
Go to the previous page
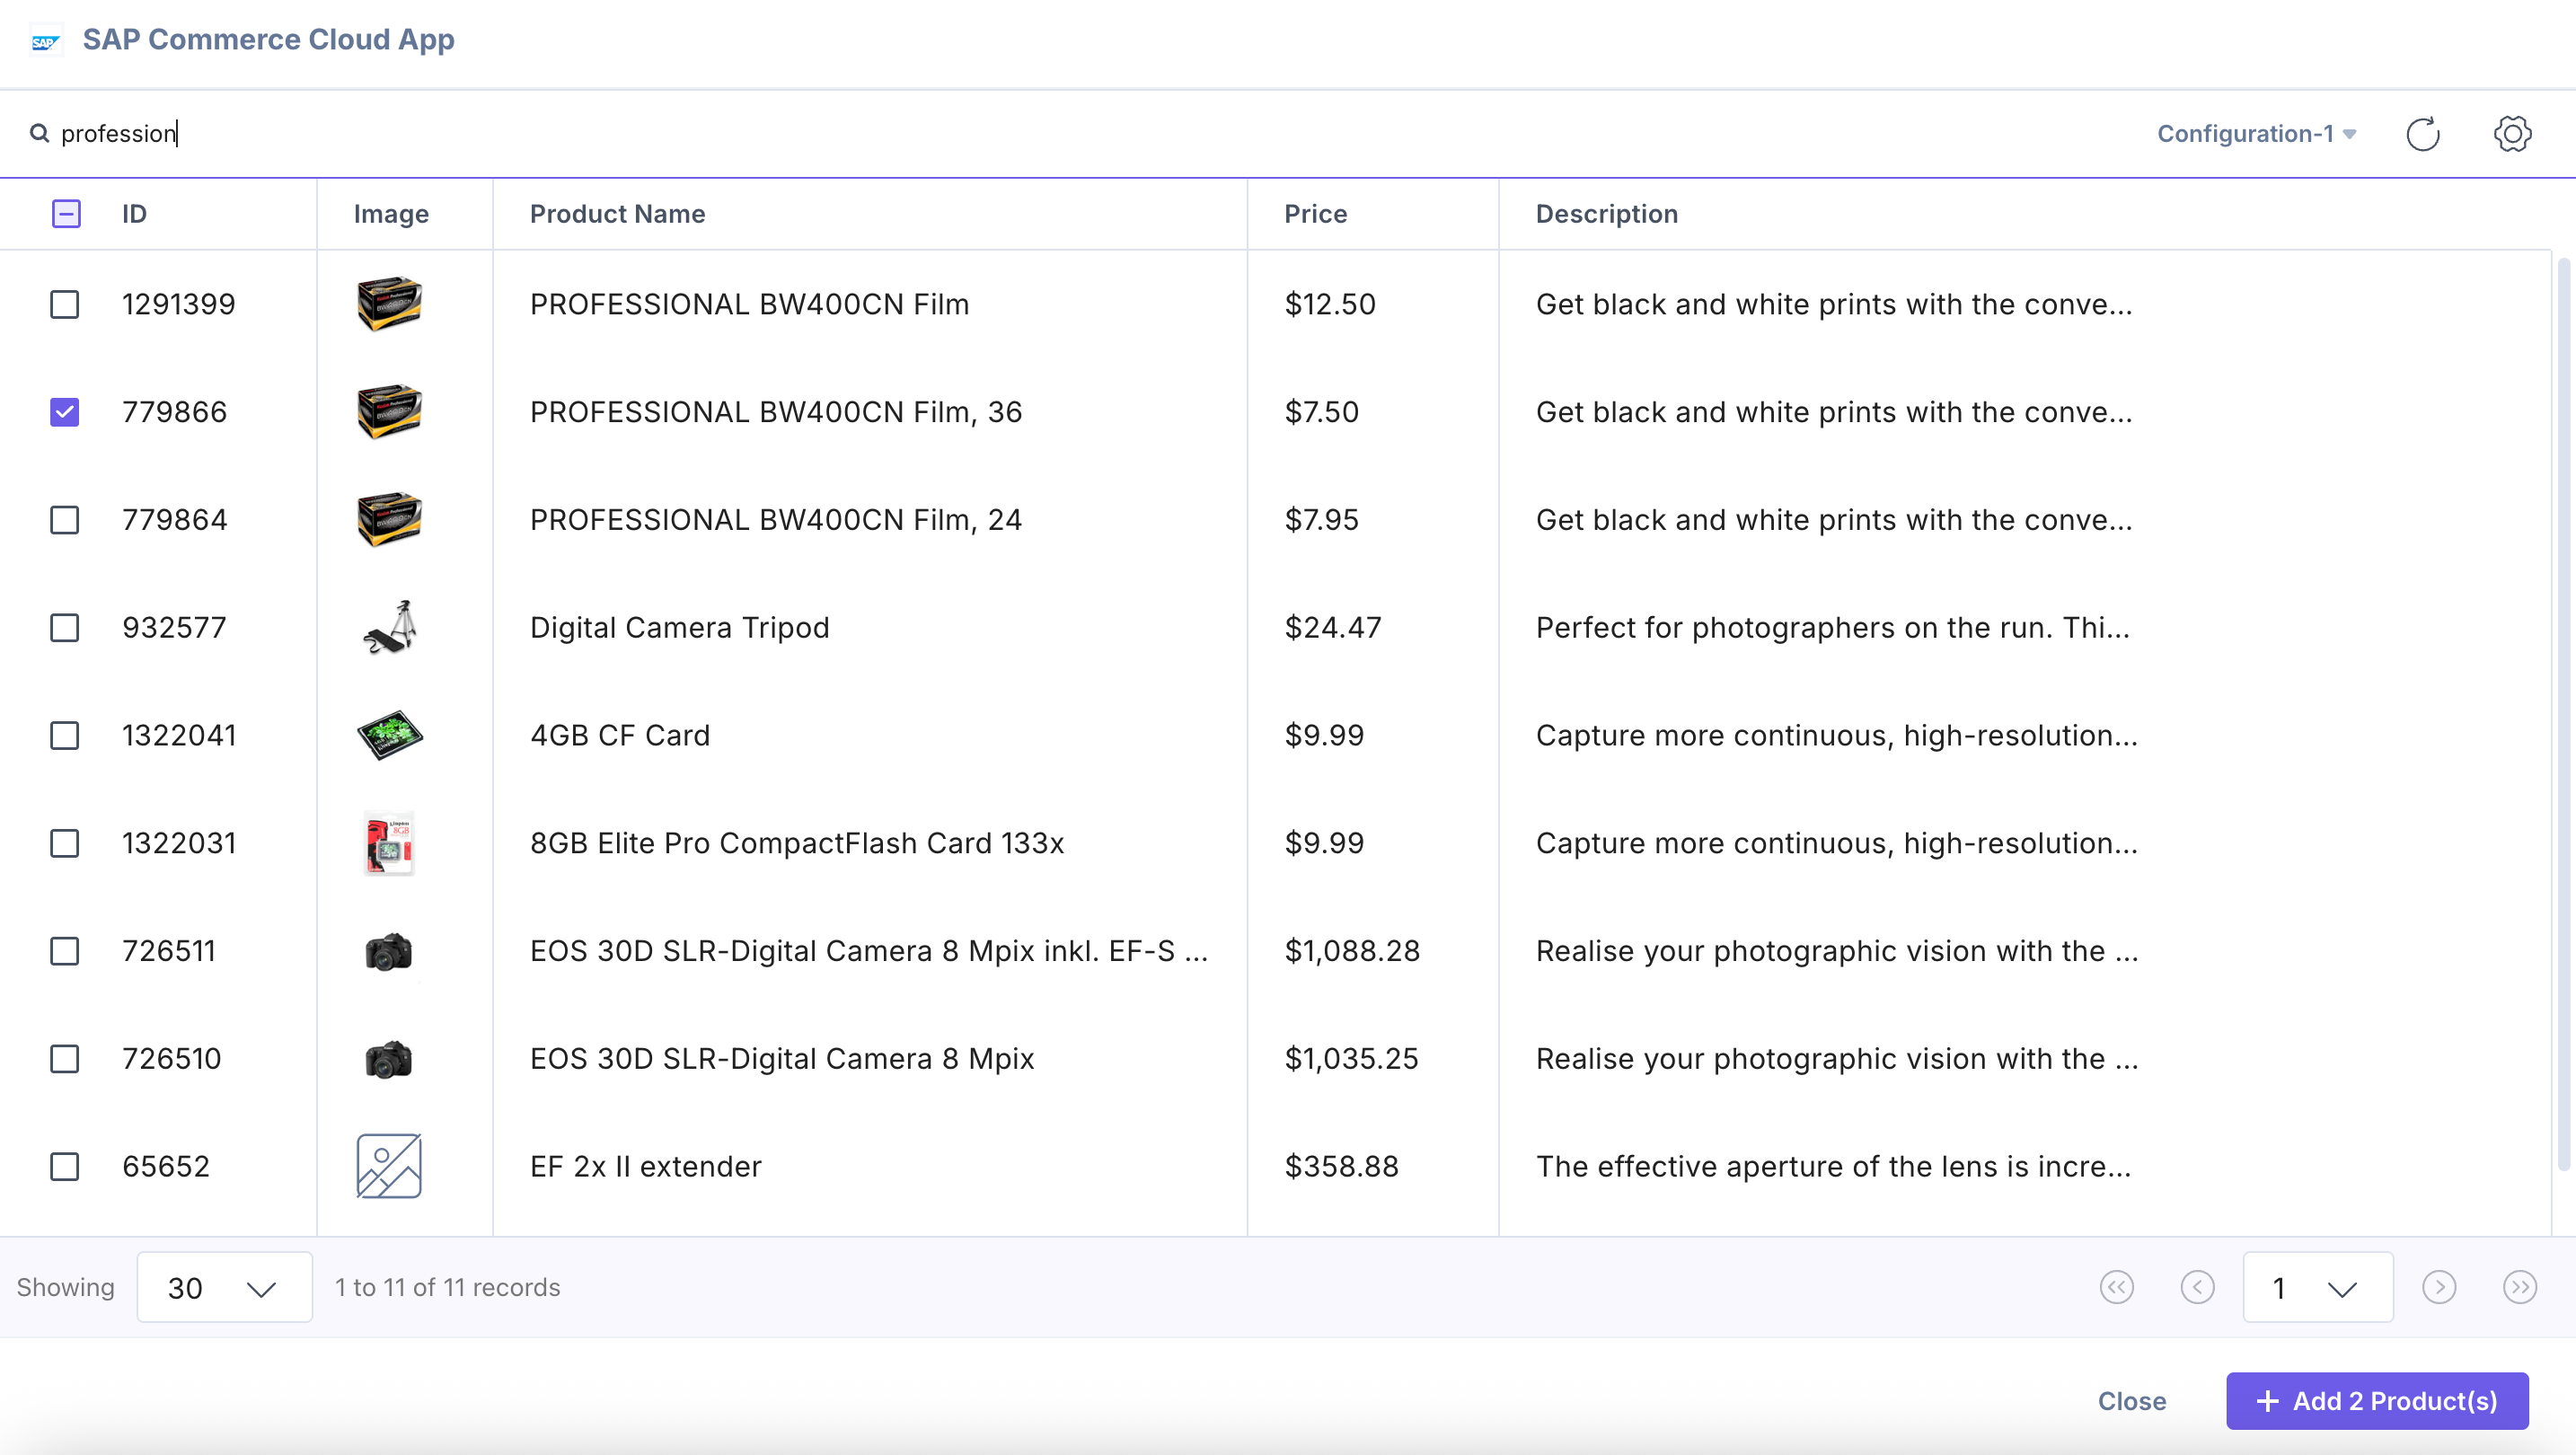(2197, 1287)
